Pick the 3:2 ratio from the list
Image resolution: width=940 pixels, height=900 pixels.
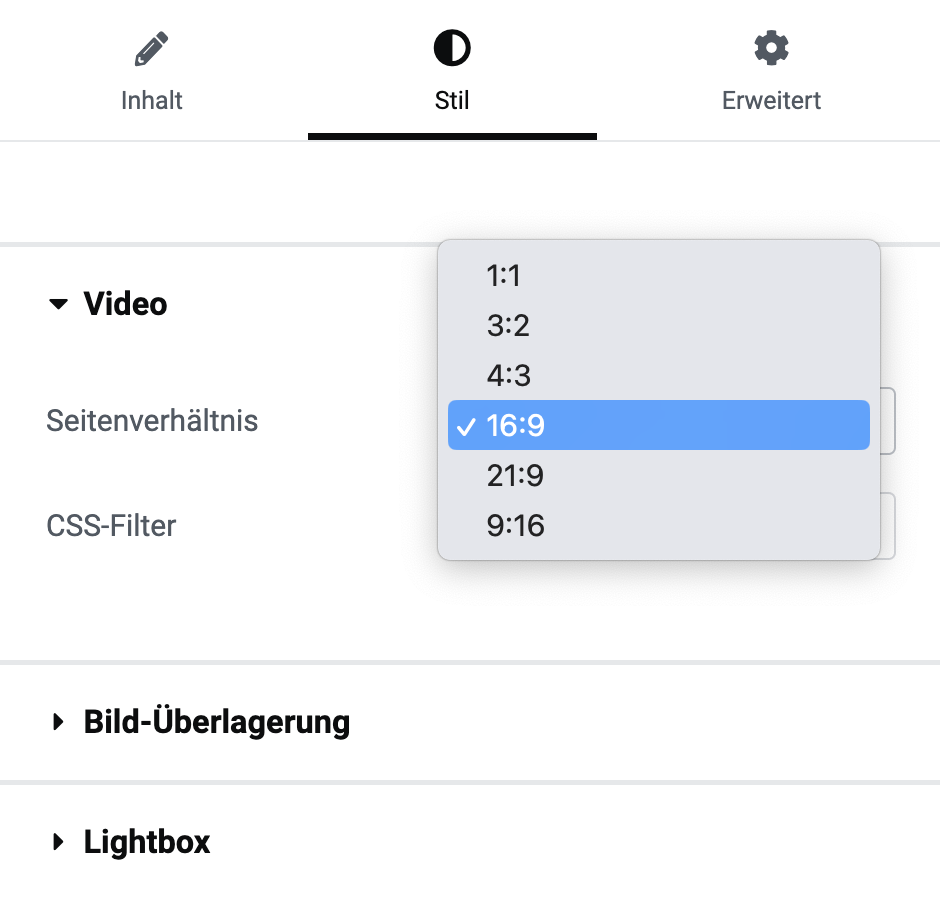point(659,326)
